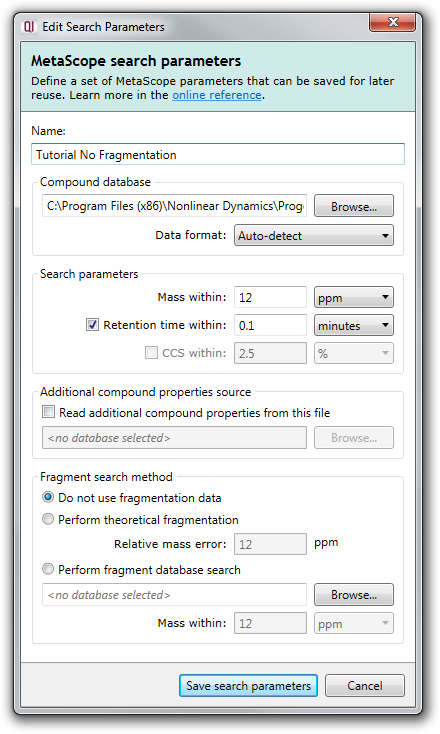This screenshot has height=734, width=440.
Task: Enable the CCS within checkbox
Action: point(151,352)
